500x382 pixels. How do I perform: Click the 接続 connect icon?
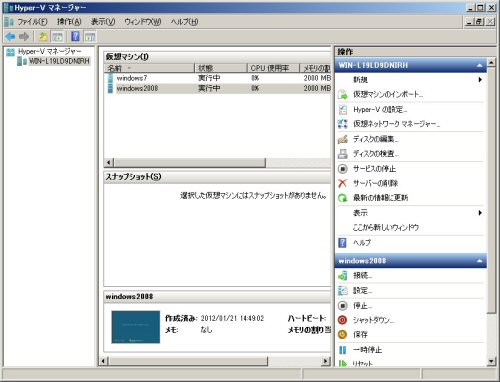pos(343,276)
